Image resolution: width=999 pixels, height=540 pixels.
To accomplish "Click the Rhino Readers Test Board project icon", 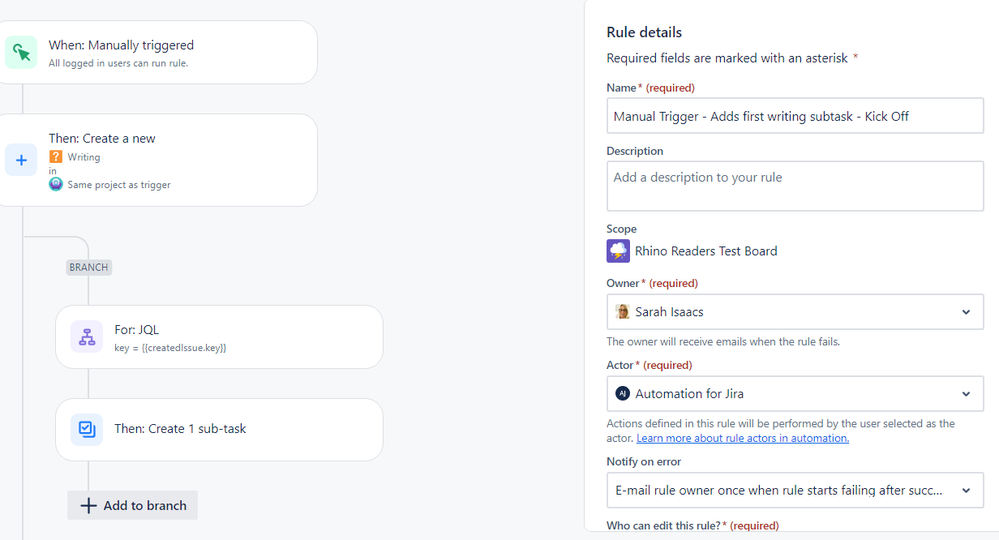I will (x=618, y=251).
